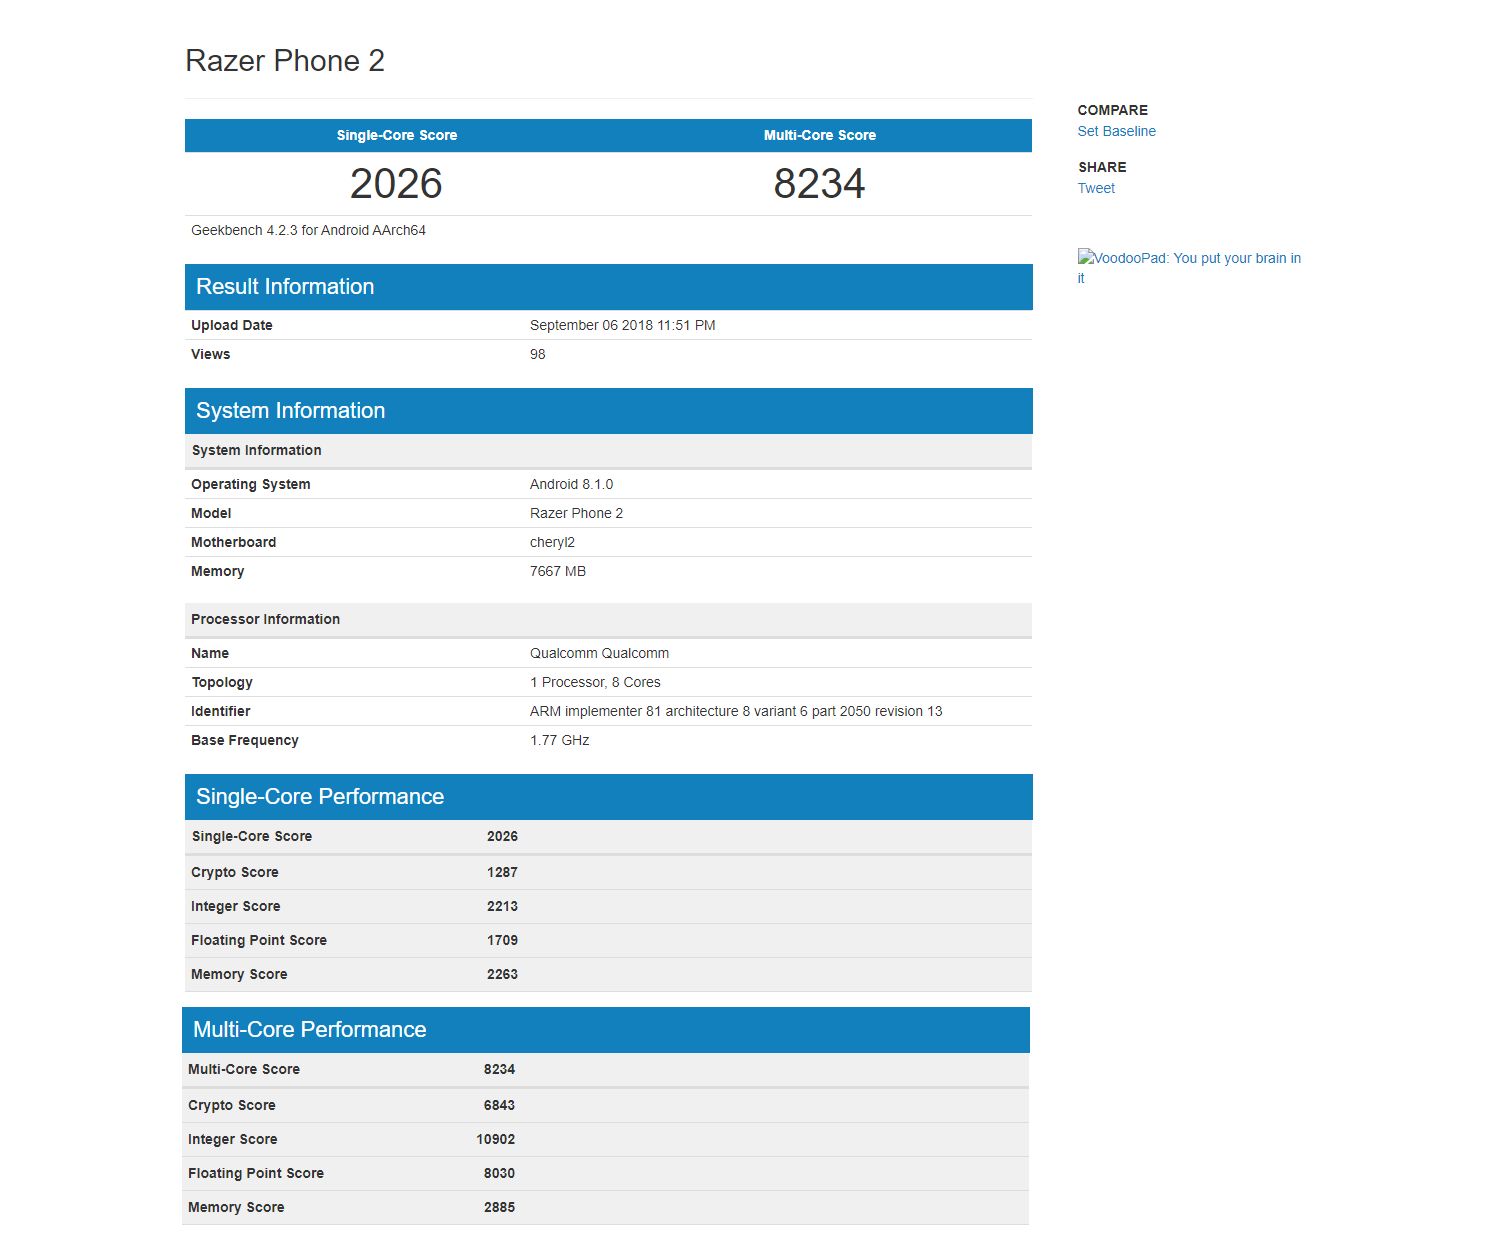
Task: Click the Floating Point Score label beside 1709
Action: pos(259,940)
